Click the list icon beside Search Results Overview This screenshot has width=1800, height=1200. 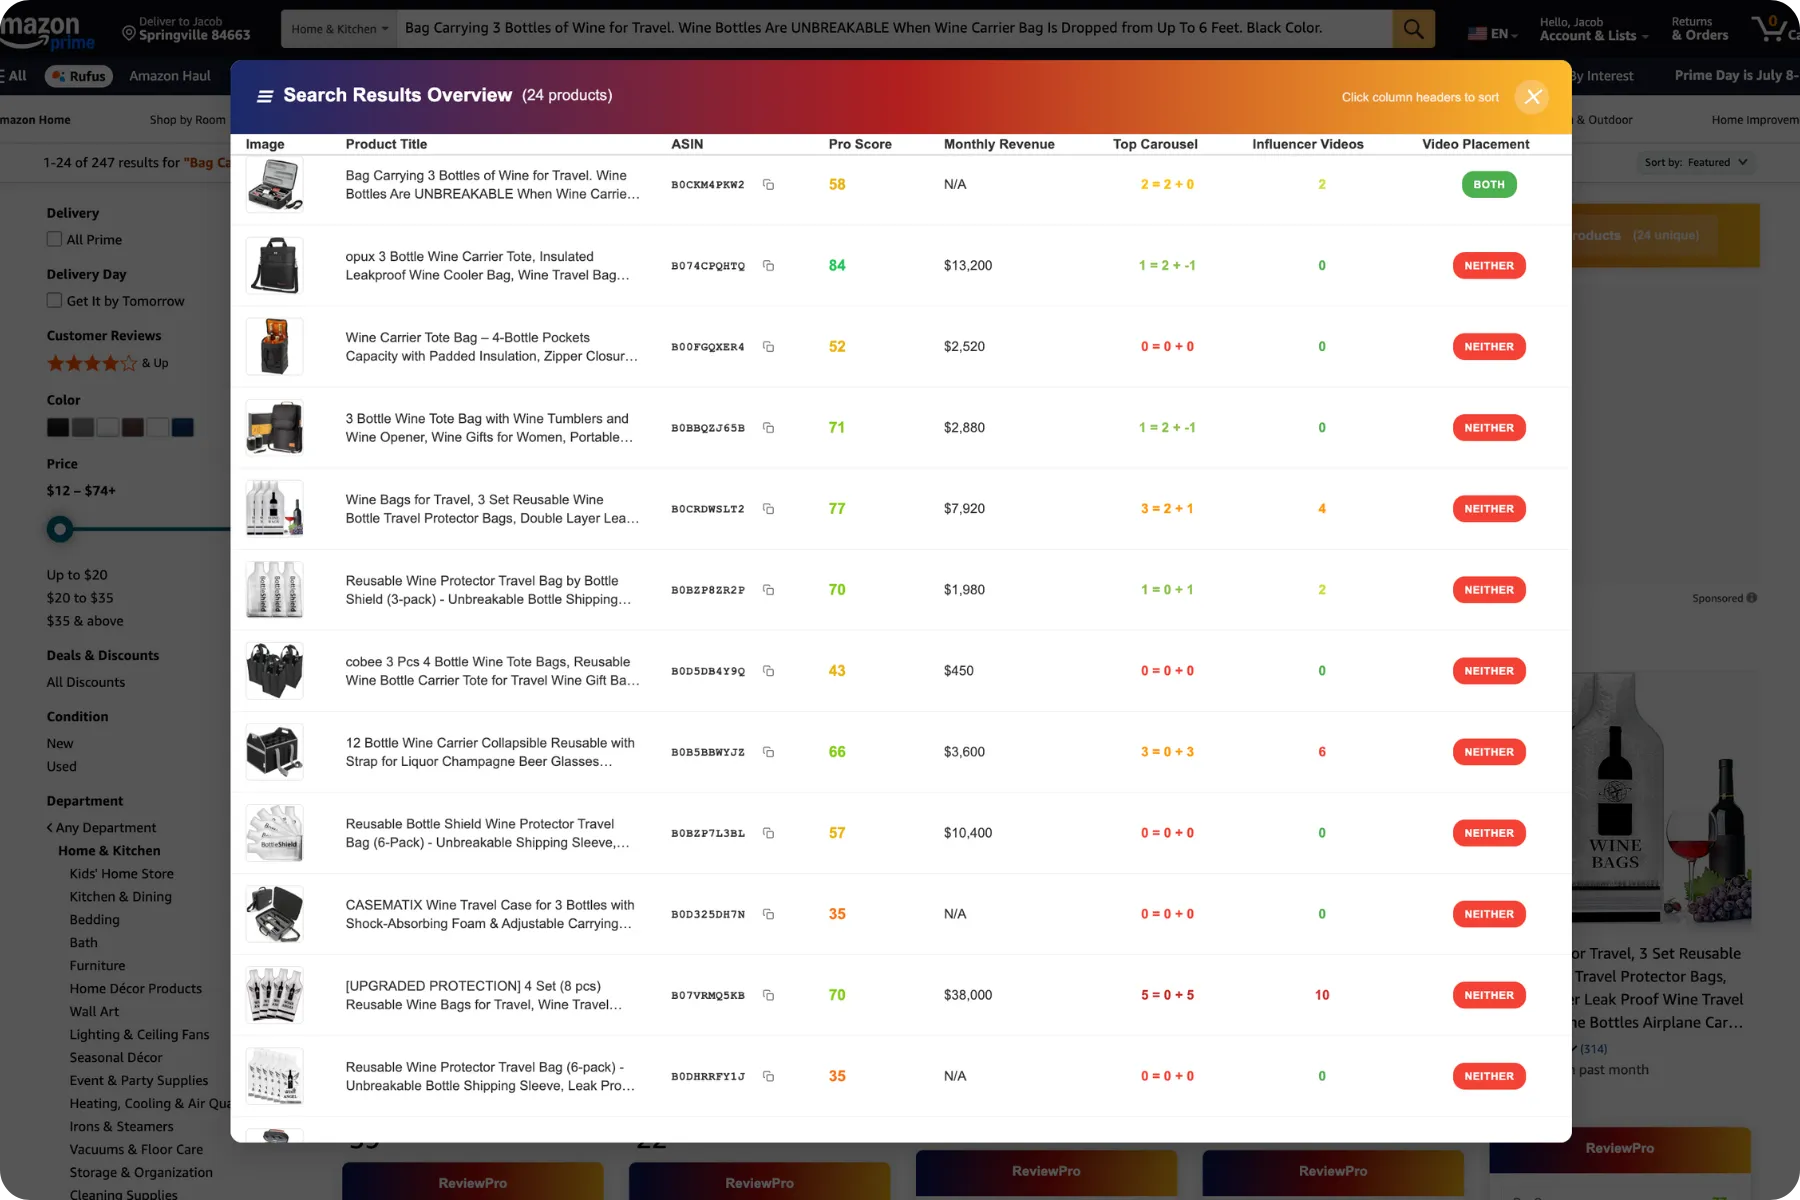click(265, 96)
